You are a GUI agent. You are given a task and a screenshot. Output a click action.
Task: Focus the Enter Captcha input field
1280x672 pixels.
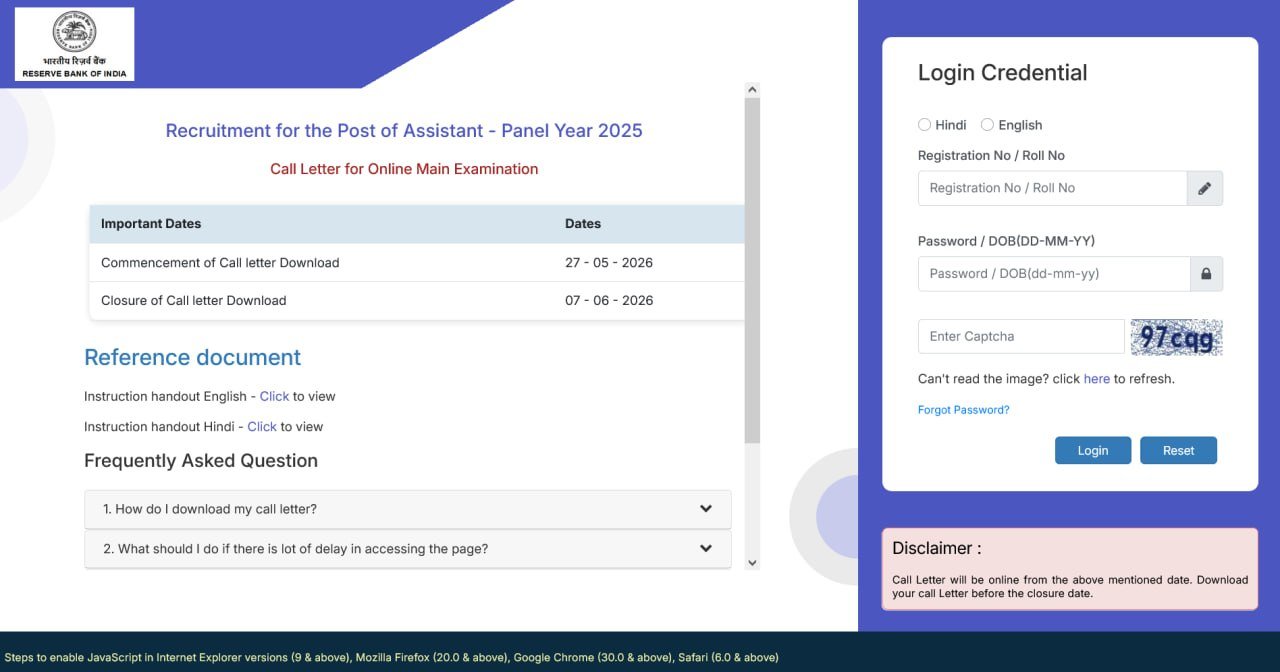point(1021,337)
